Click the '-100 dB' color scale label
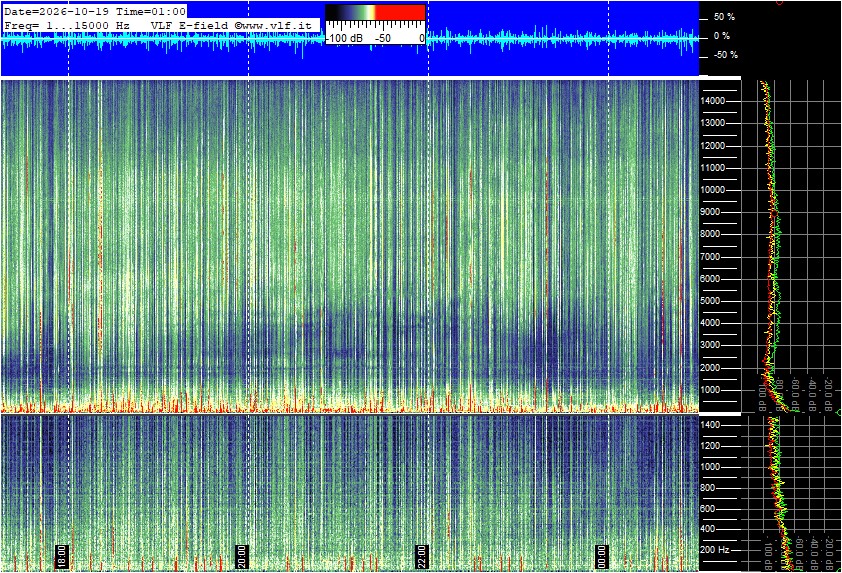Screen dimensions: 842x573 click(344, 39)
